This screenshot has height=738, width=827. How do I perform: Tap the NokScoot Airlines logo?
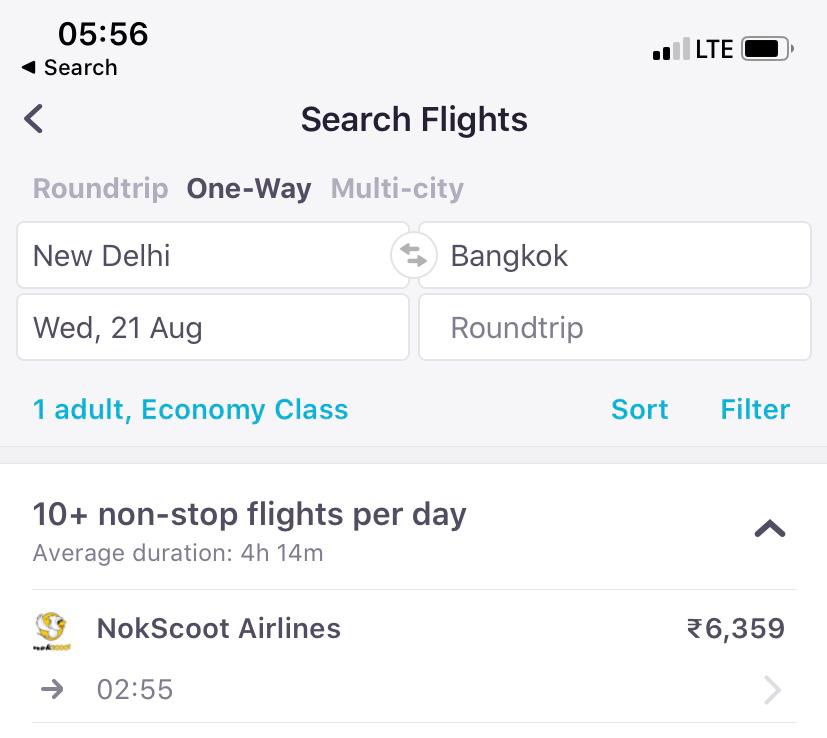tap(51, 631)
